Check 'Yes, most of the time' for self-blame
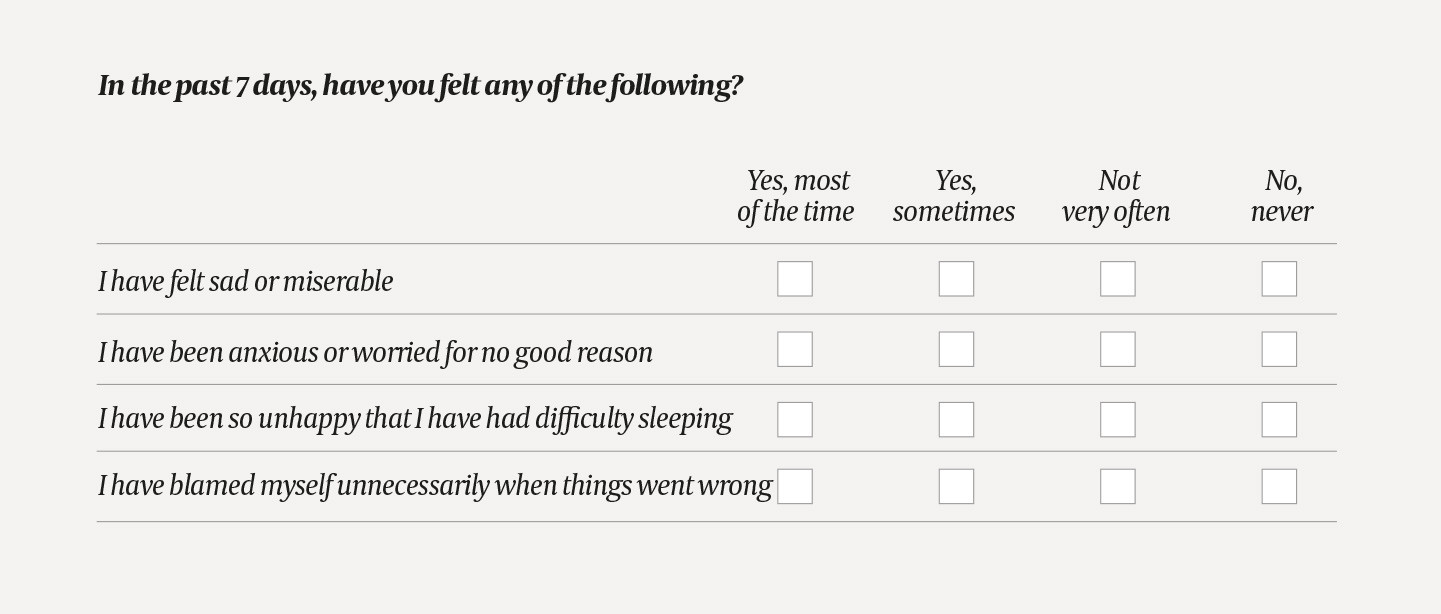Image resolution: width=1441 pixels, height=614 pixels. pyautogui.click(x=795, y=486)
